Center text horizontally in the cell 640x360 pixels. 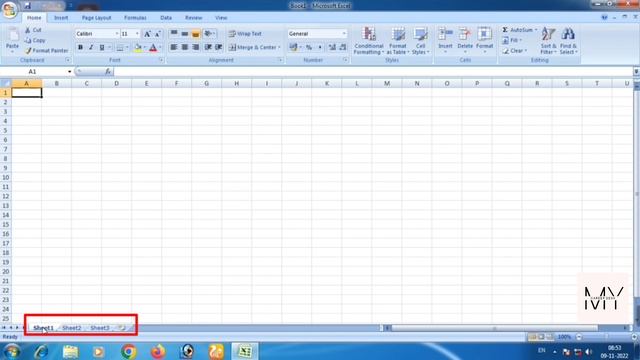pos(184,47)
